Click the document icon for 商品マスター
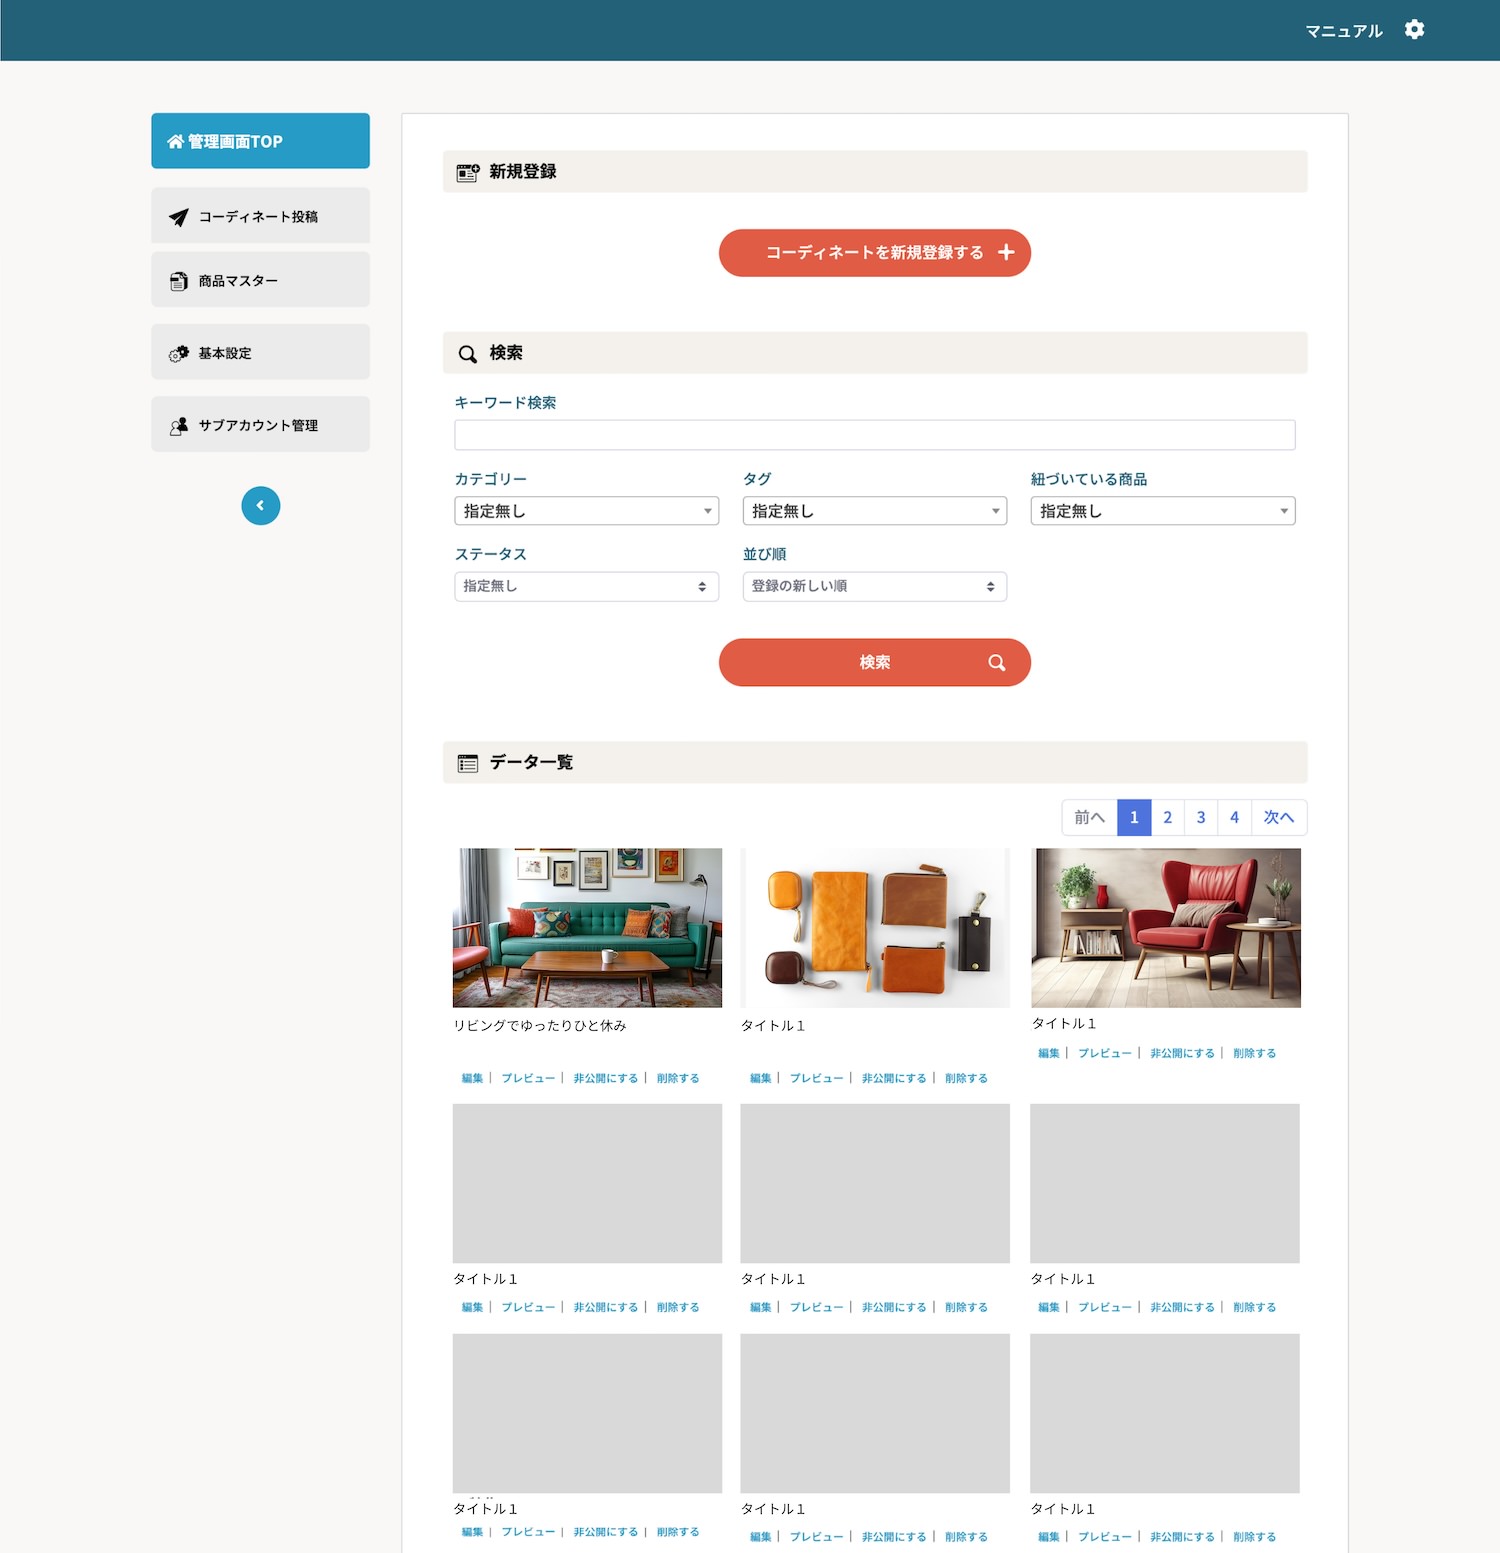This screenshot has height=1553, width=1500. click(179, 281)
